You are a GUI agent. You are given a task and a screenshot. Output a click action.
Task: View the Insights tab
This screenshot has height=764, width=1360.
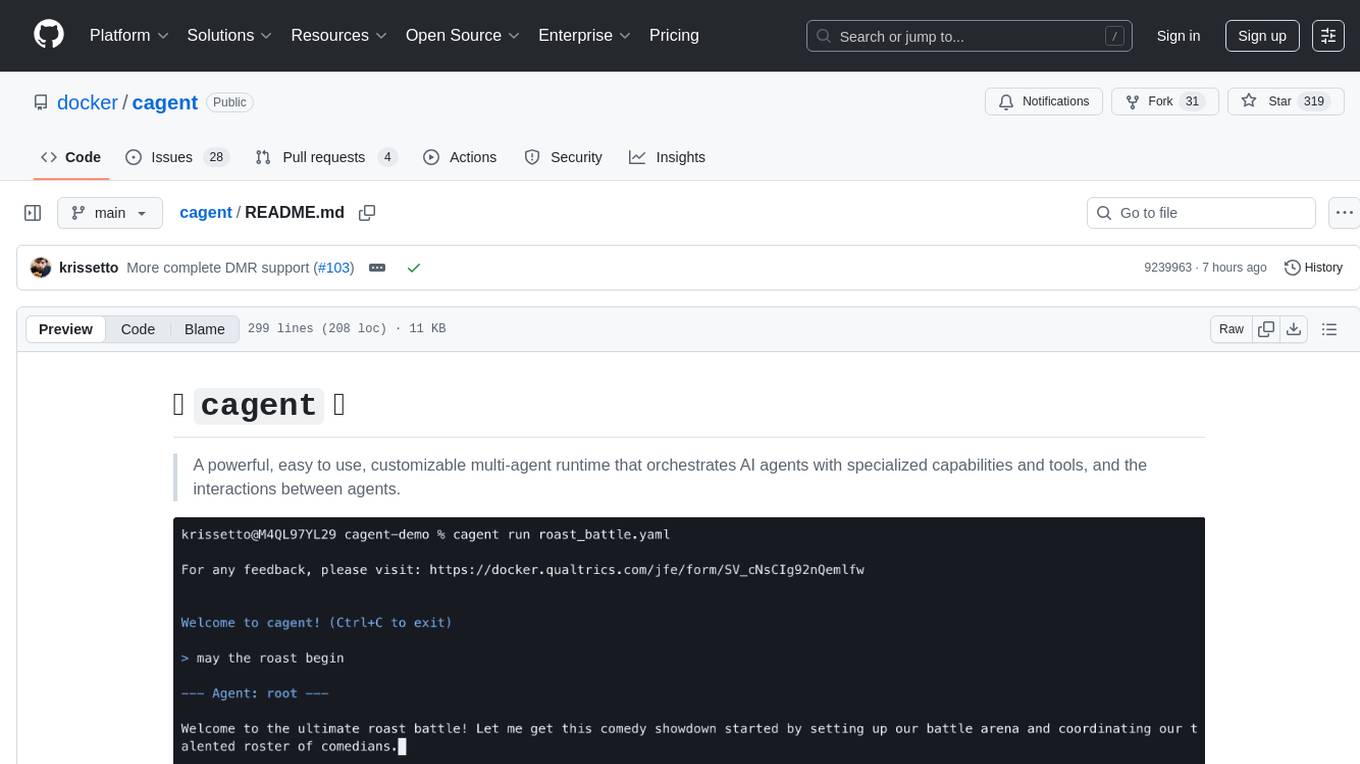pyautogui.click(x=667, y=157)
